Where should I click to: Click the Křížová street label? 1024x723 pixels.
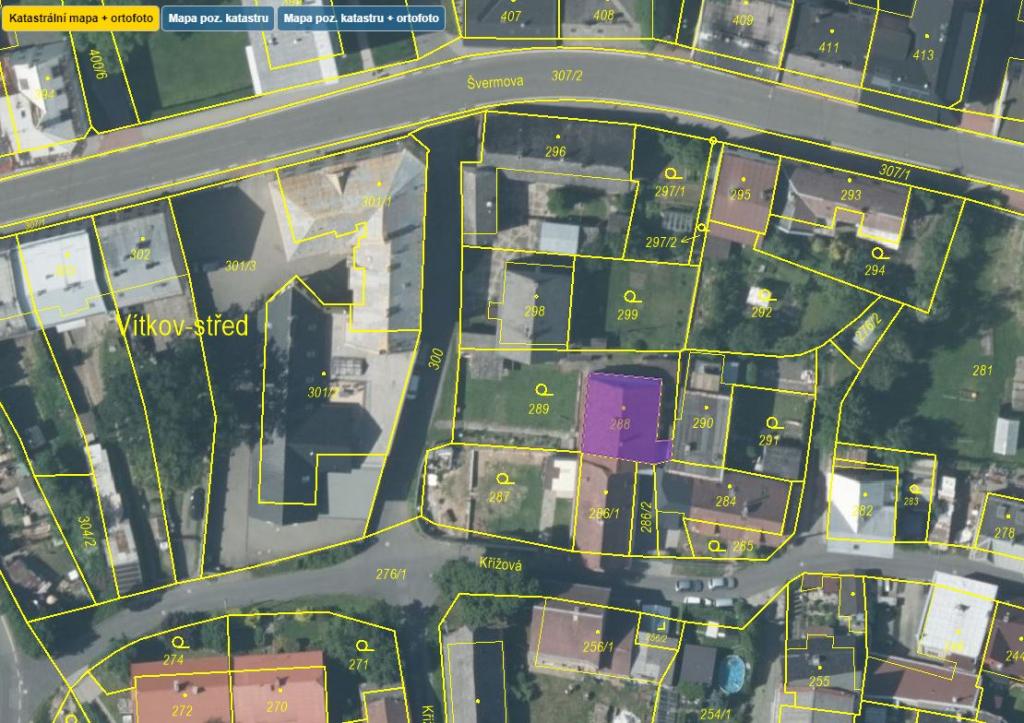[501, 564]
